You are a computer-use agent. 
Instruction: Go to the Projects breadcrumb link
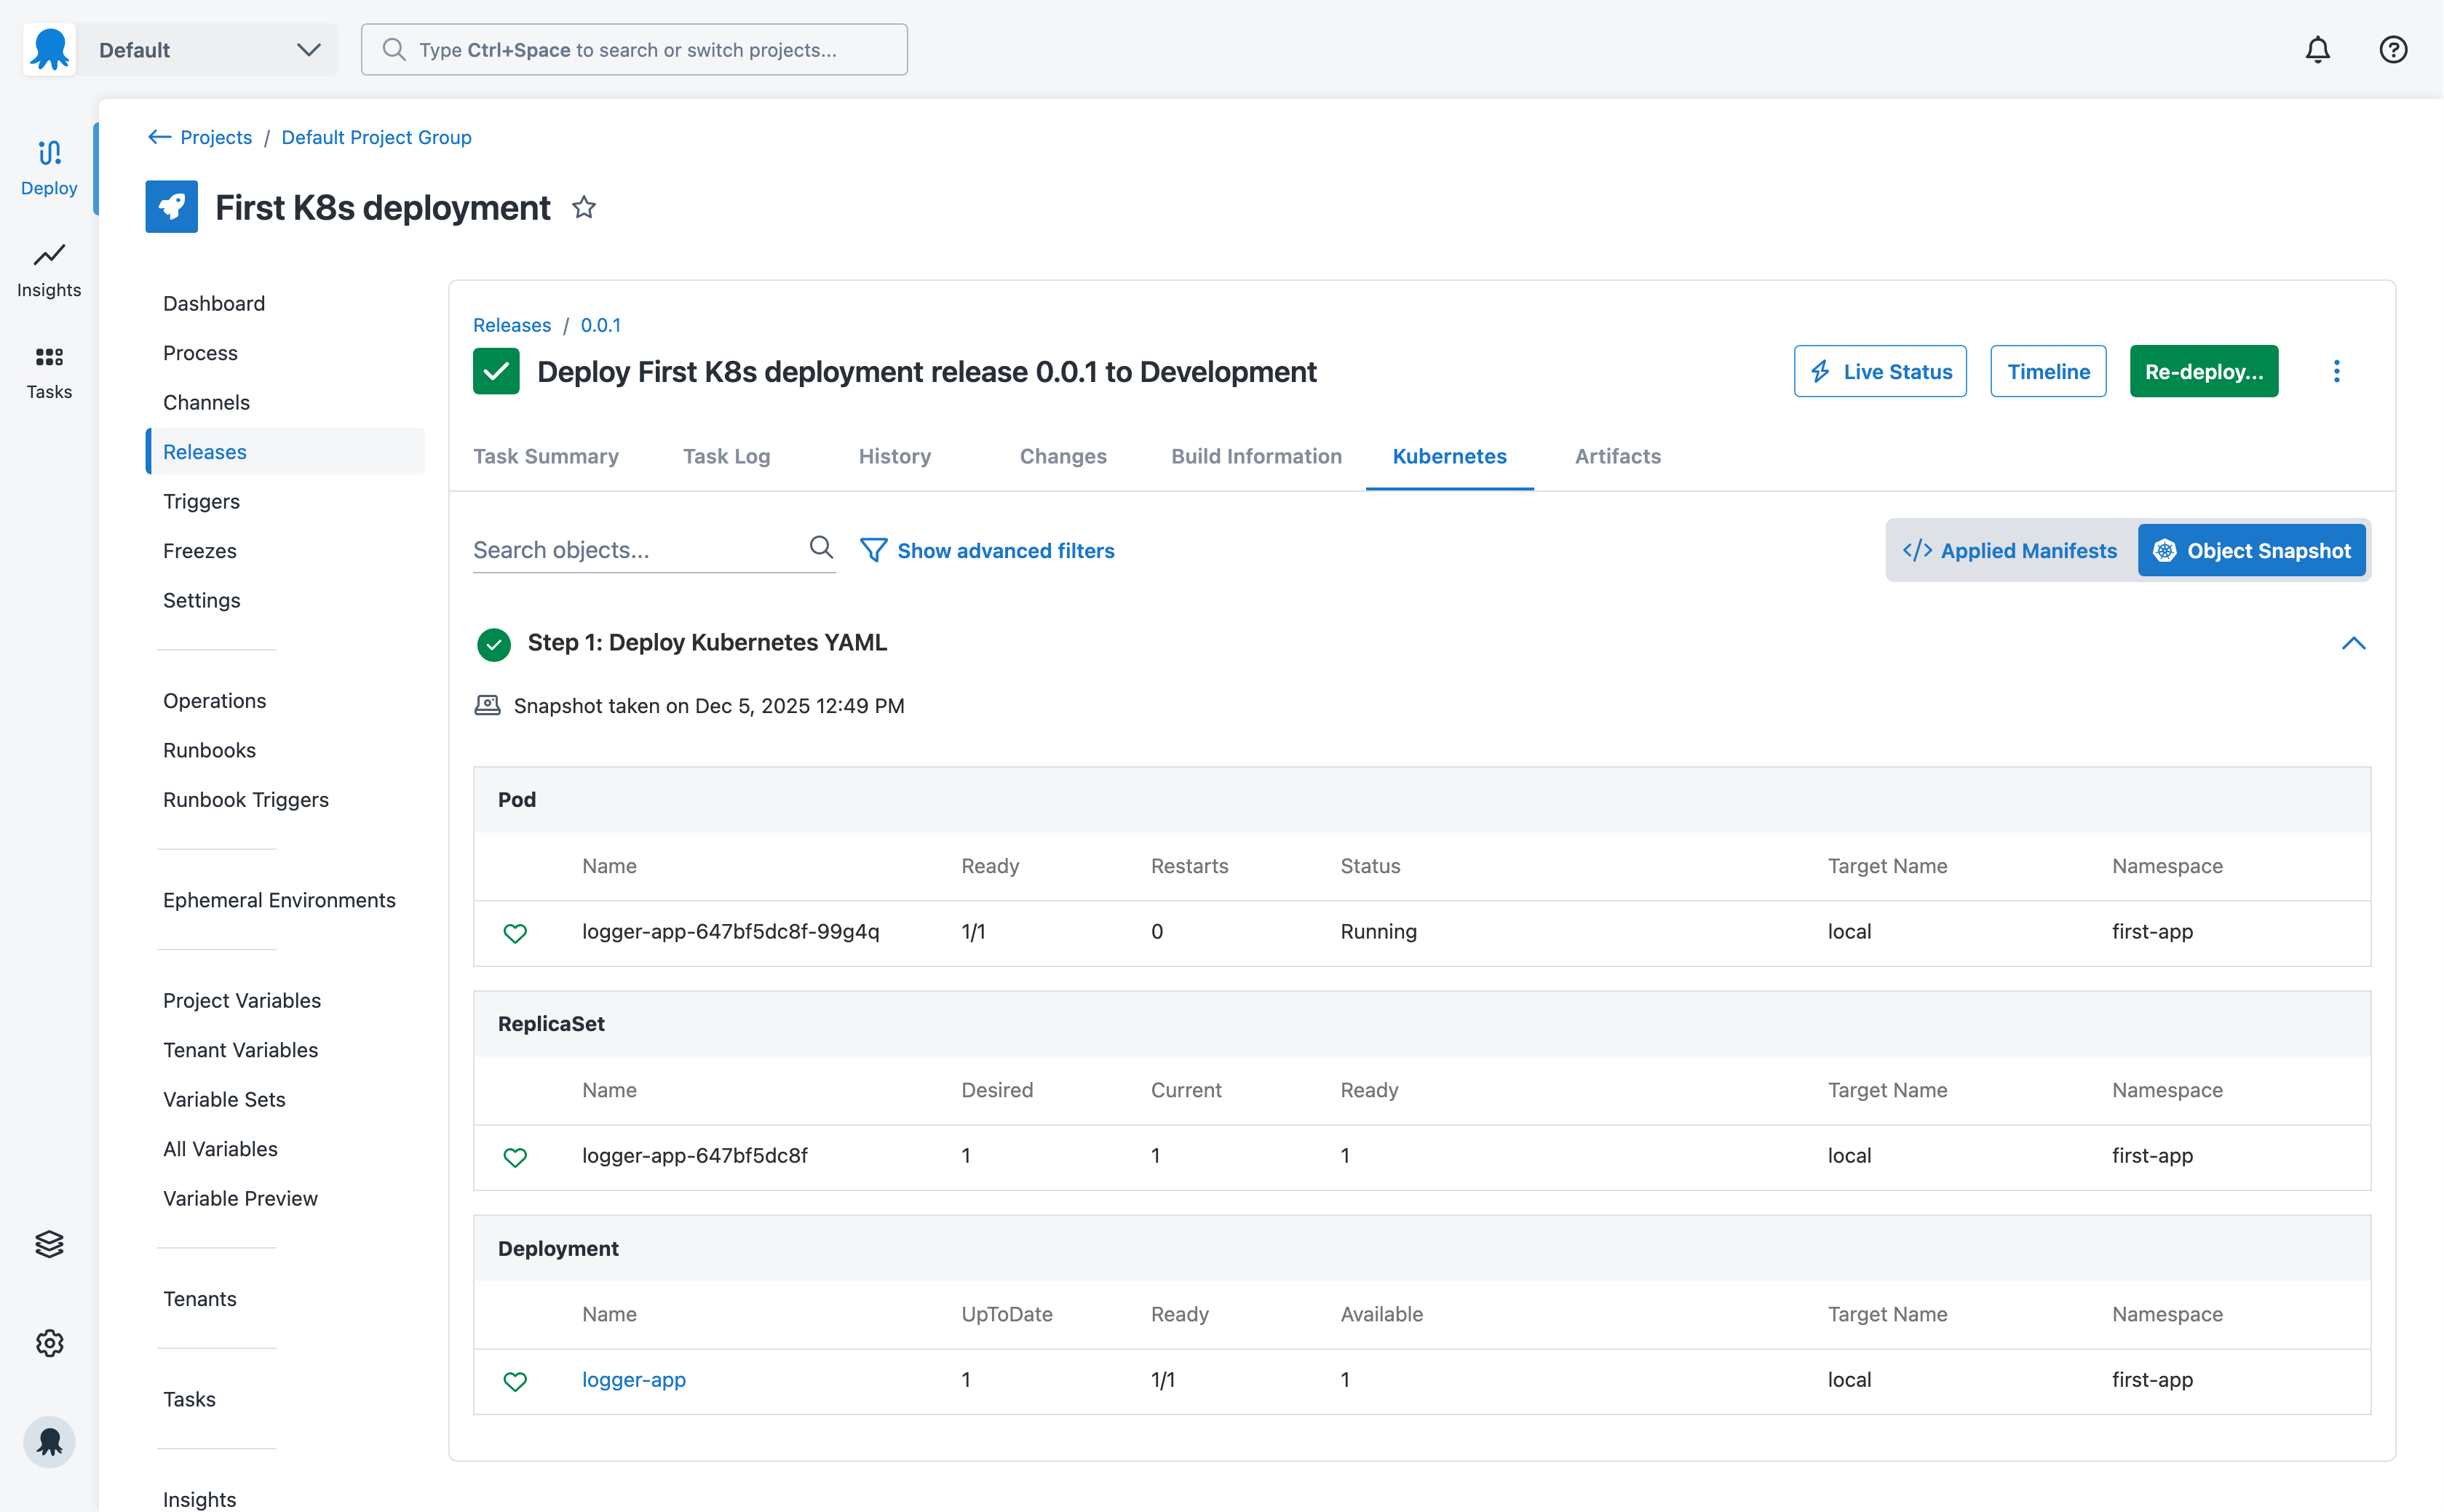pos(216,137)
